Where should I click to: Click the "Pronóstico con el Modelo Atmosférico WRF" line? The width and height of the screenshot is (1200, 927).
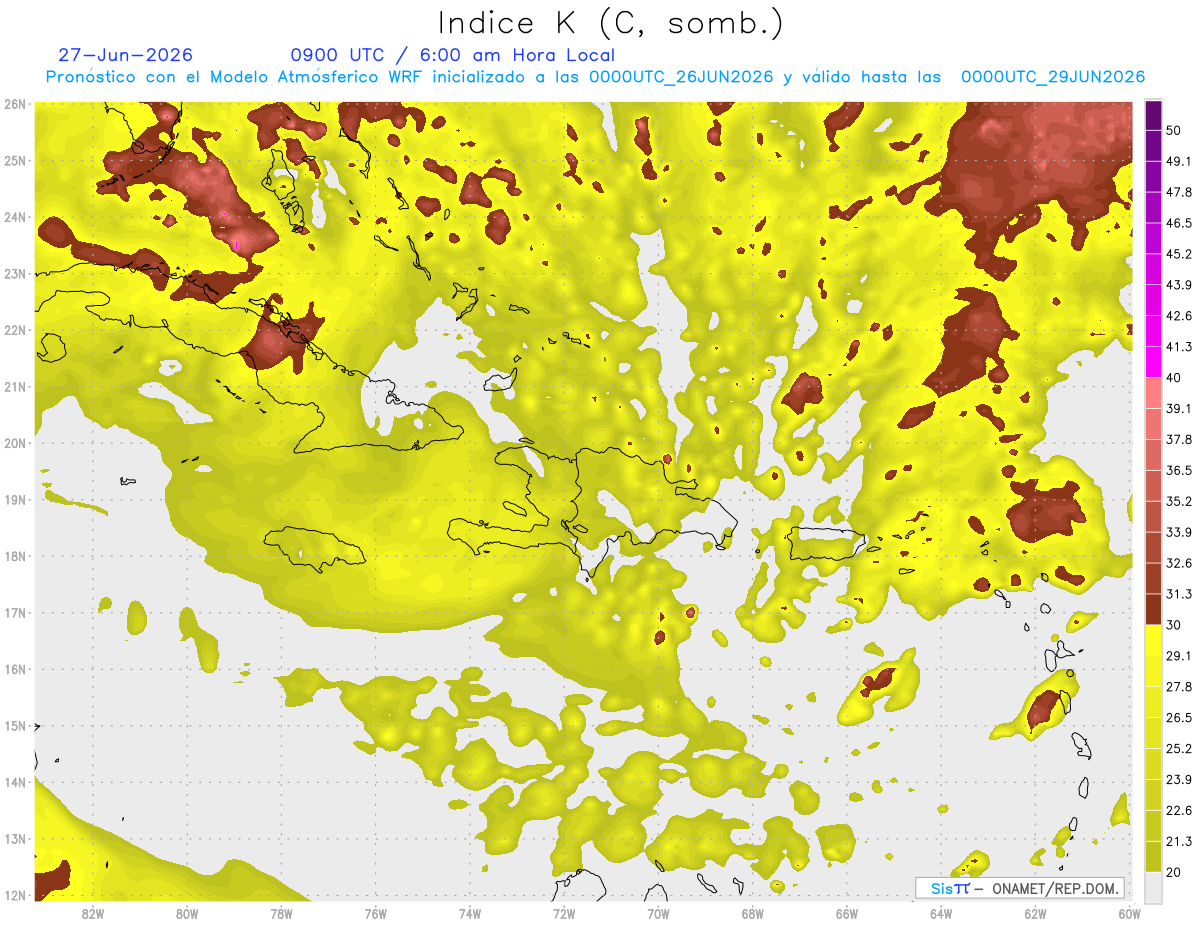pyautogui.click(x=595, y=77)
